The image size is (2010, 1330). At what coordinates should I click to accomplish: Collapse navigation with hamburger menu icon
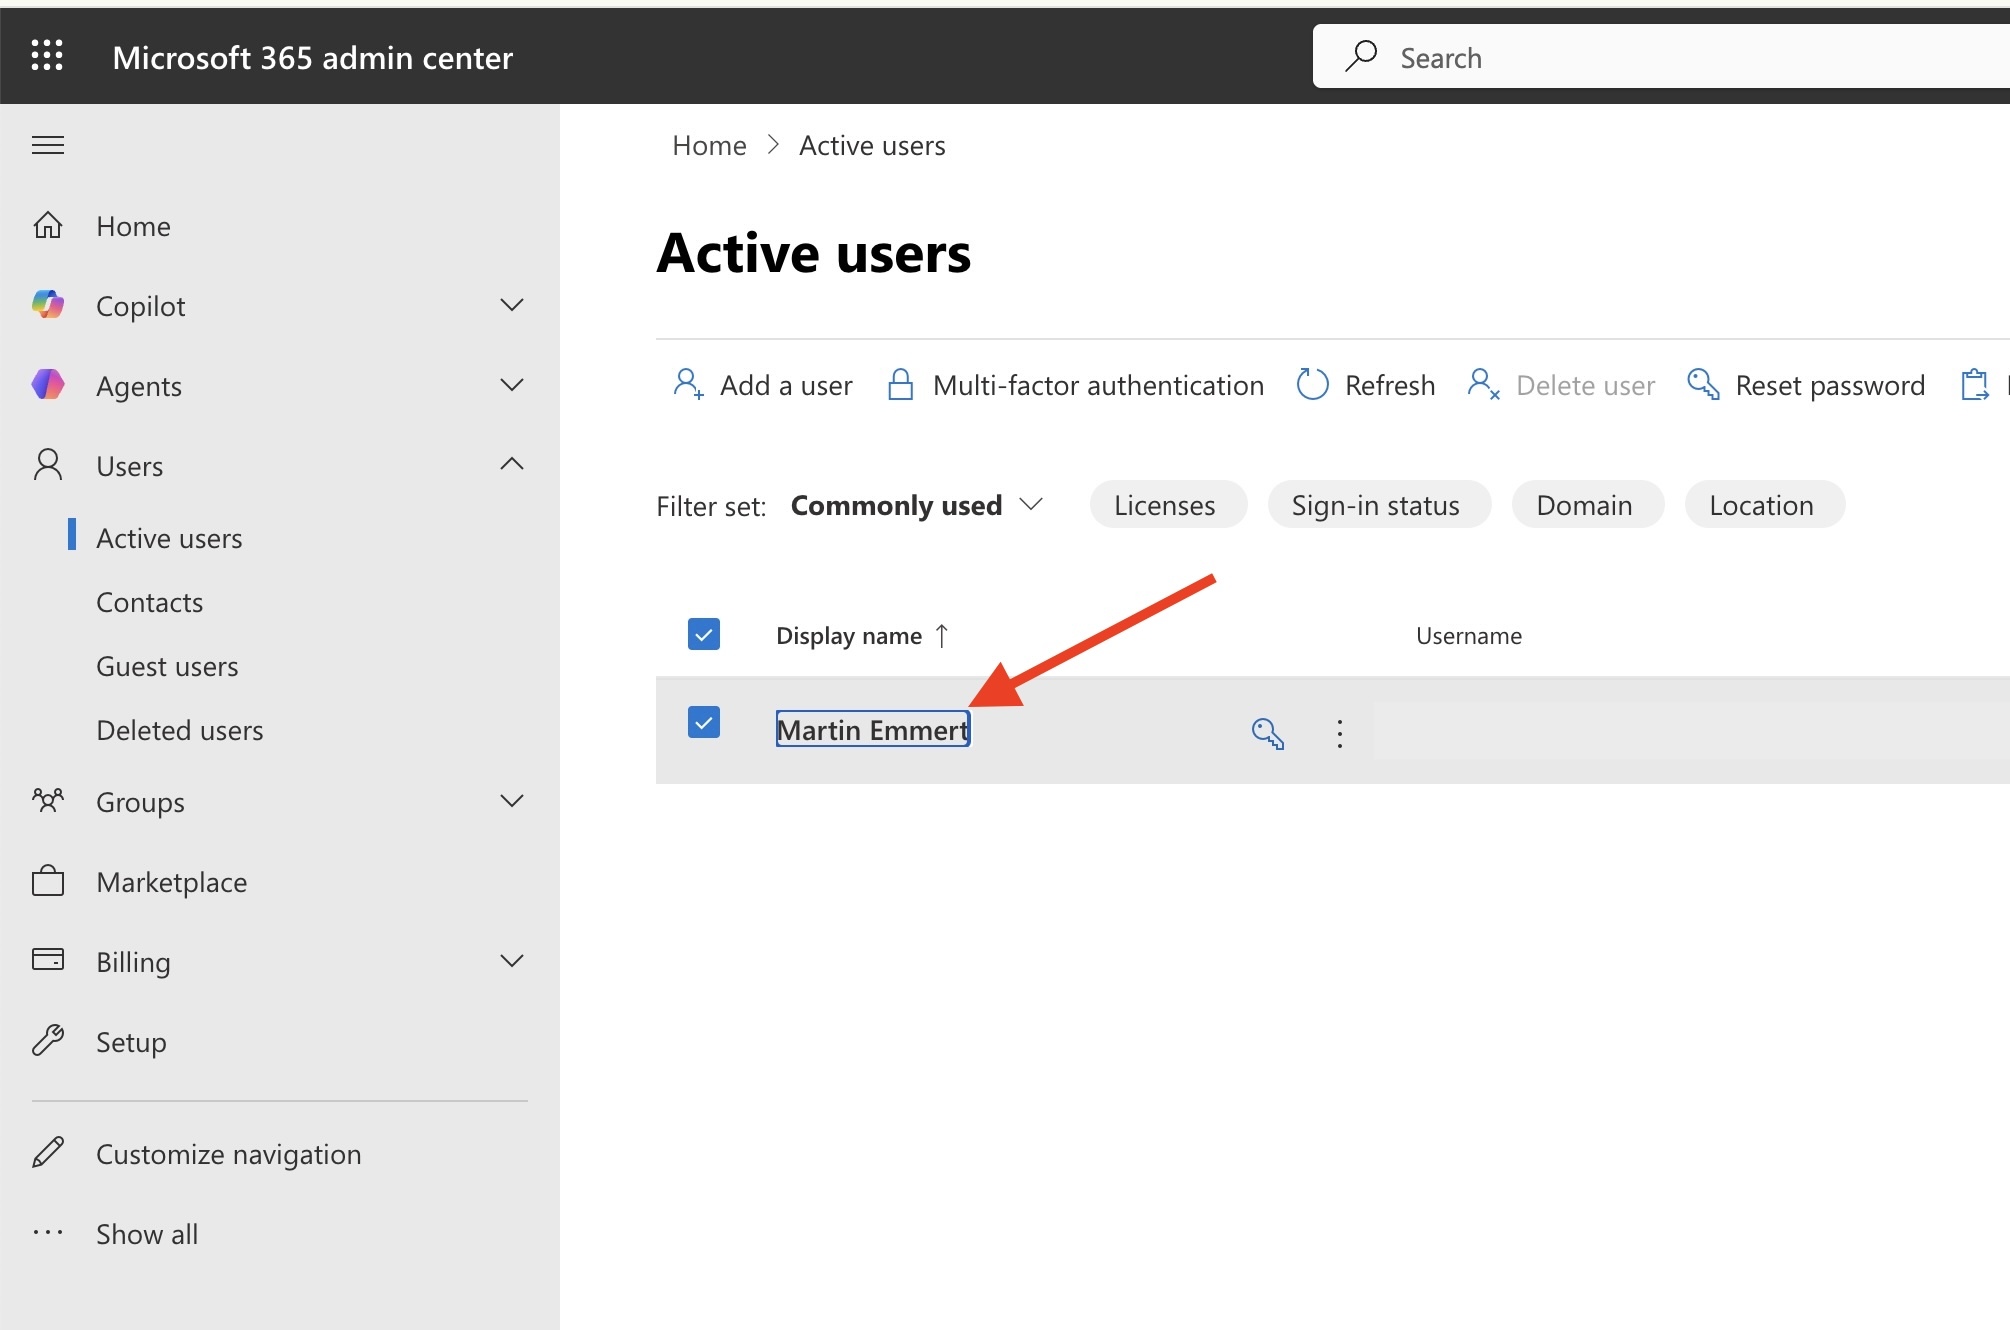coord(48,145)
